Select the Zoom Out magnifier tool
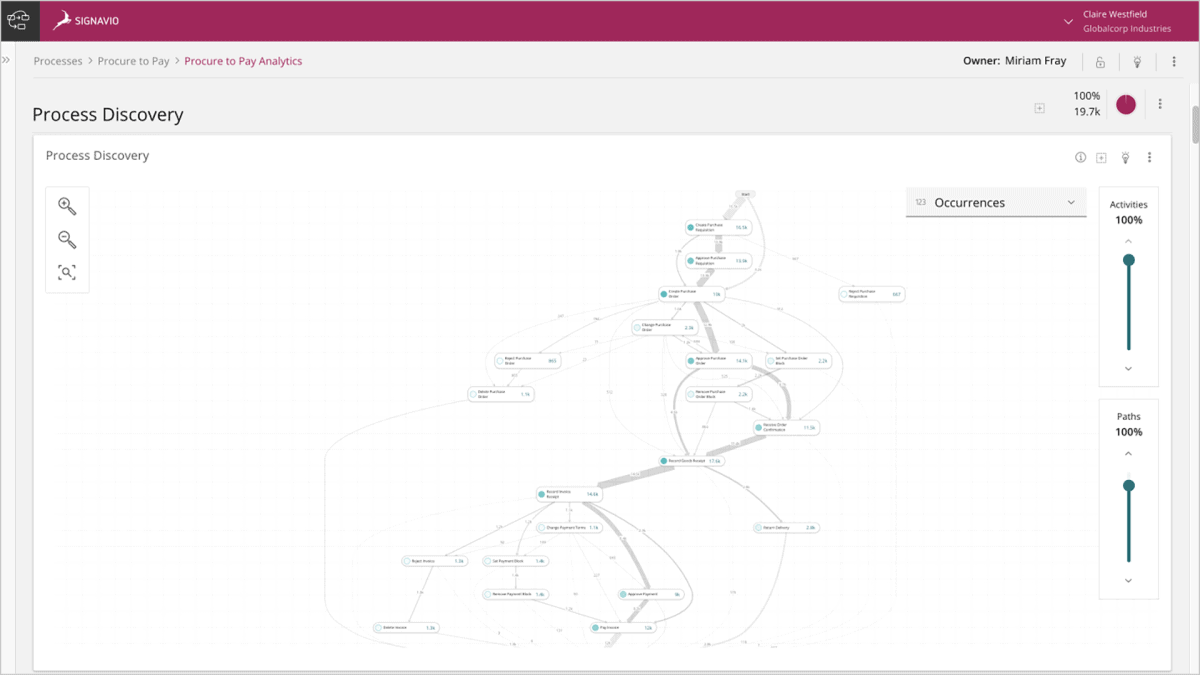Screen dimensions: 1200x675 pos(67,240)
